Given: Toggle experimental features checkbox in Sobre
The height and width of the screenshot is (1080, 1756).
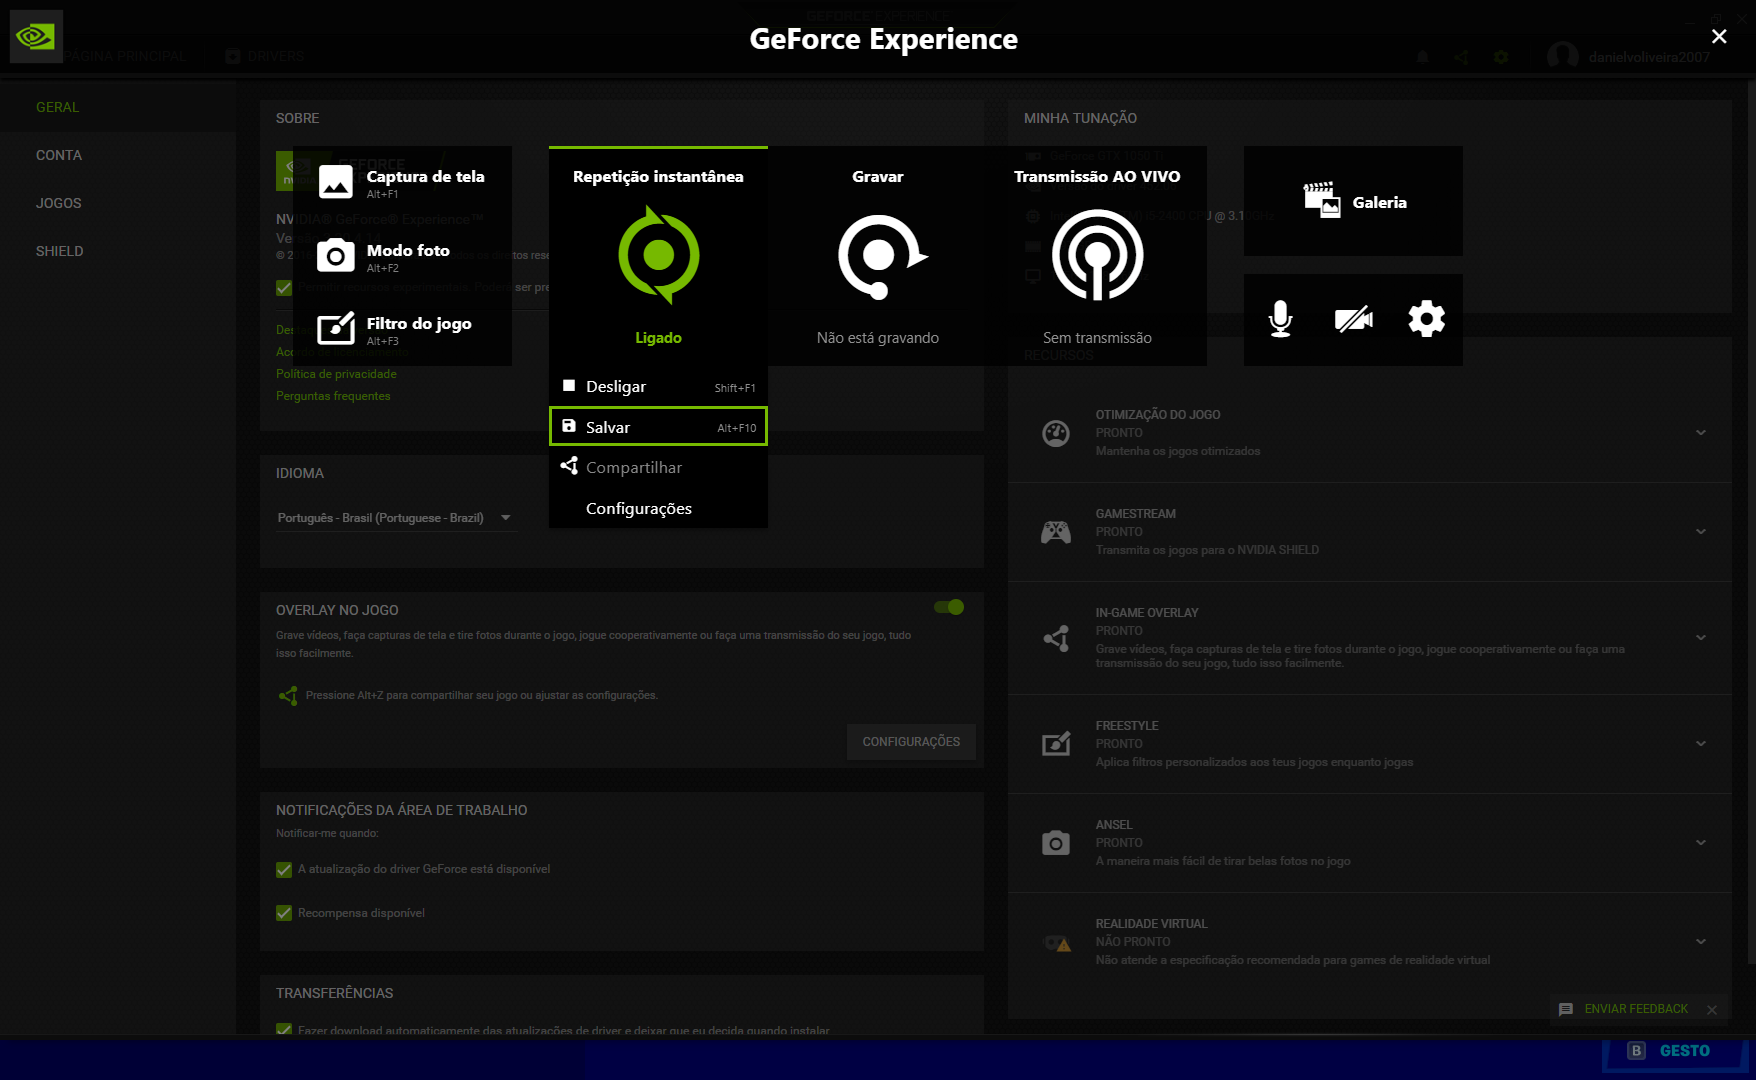Looking at the screenshot, I should click(x=284, y=288).
